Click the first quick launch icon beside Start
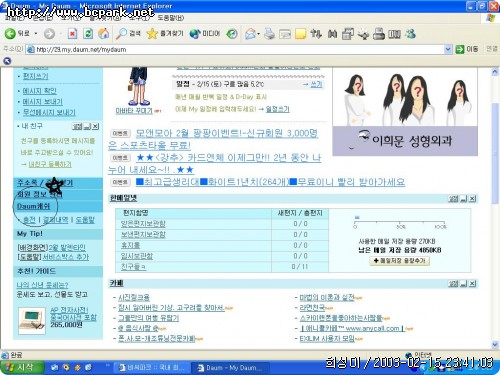500x375 pixels. (x=55, y=367)
